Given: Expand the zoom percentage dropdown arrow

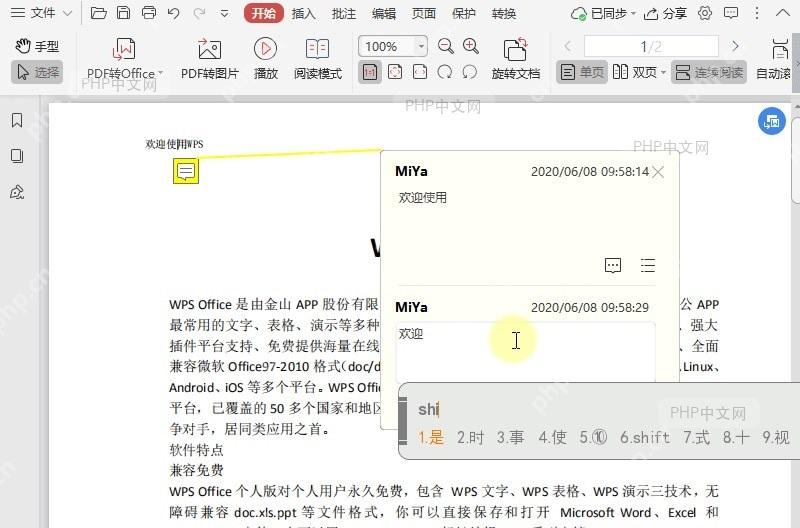Looking at the screenshot, I should [x=421, y=46].
